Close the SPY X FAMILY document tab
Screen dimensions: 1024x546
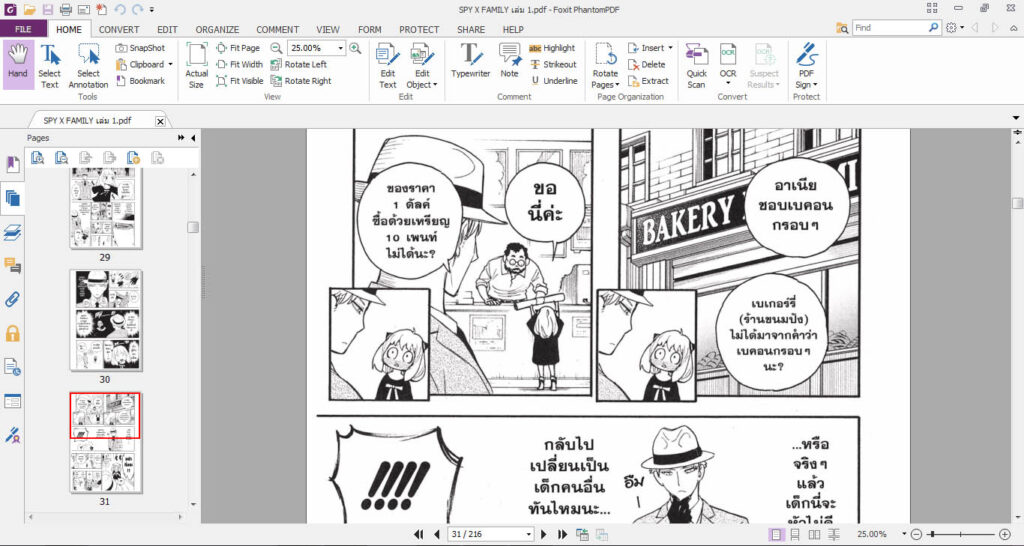tap(160, 121)
